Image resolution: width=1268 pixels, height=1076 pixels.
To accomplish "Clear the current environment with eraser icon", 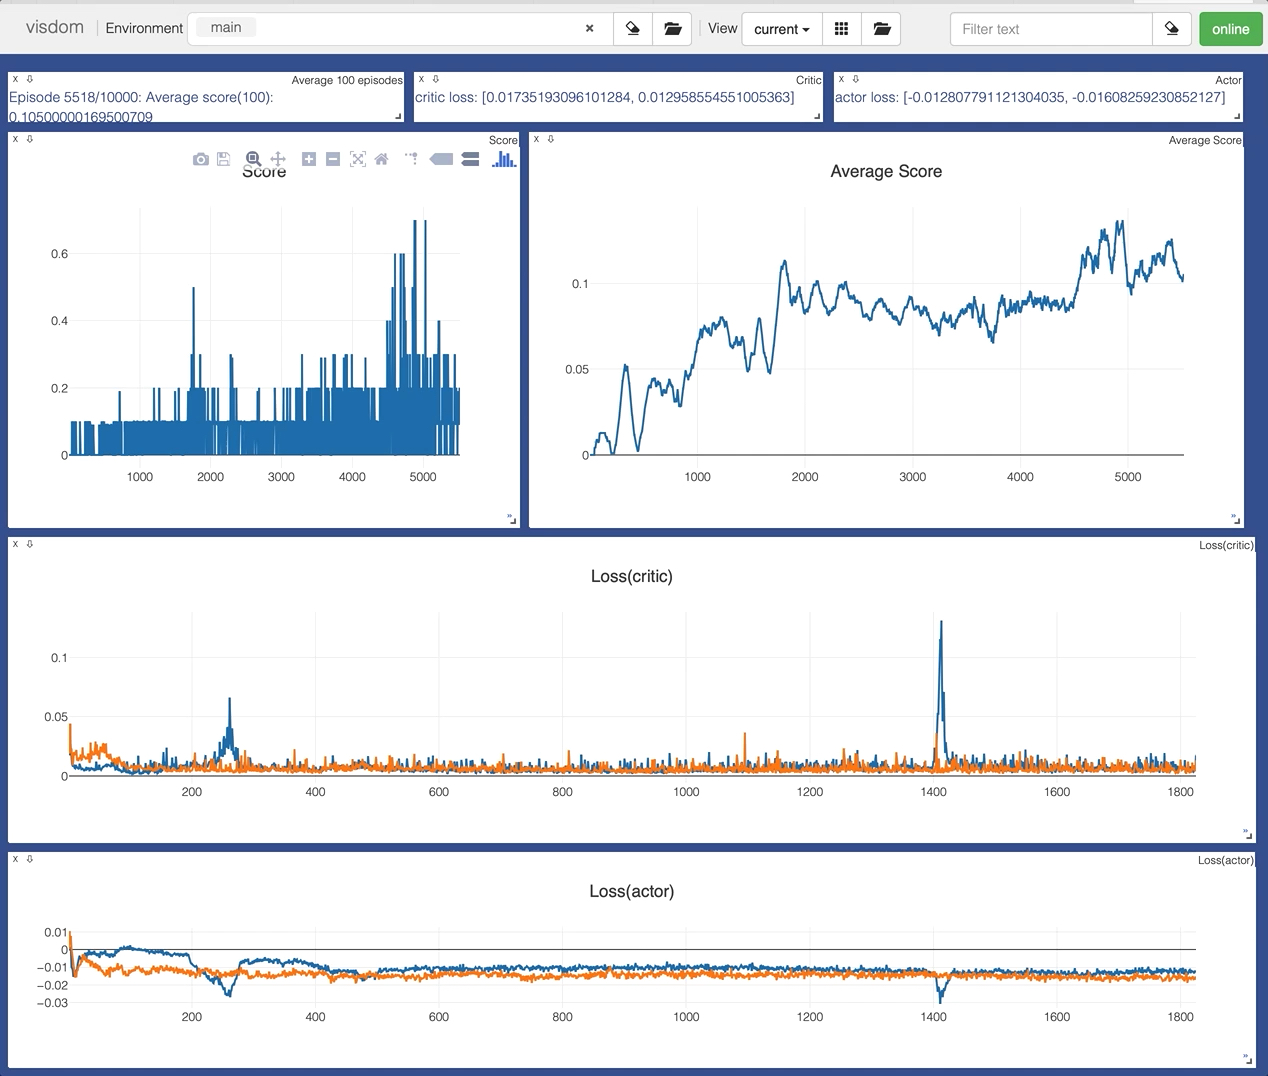I will [632, 29].
